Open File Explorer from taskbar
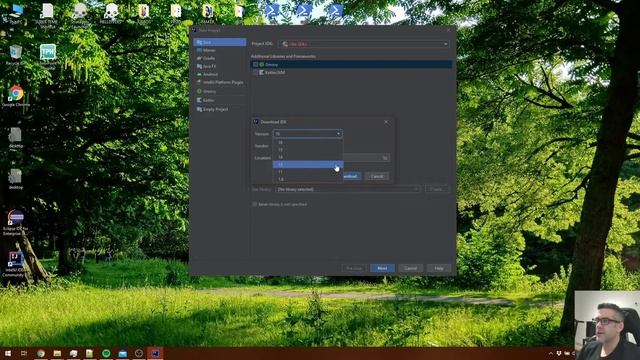The height and width of the screenshot is (360, 640). tap(57, 353)
